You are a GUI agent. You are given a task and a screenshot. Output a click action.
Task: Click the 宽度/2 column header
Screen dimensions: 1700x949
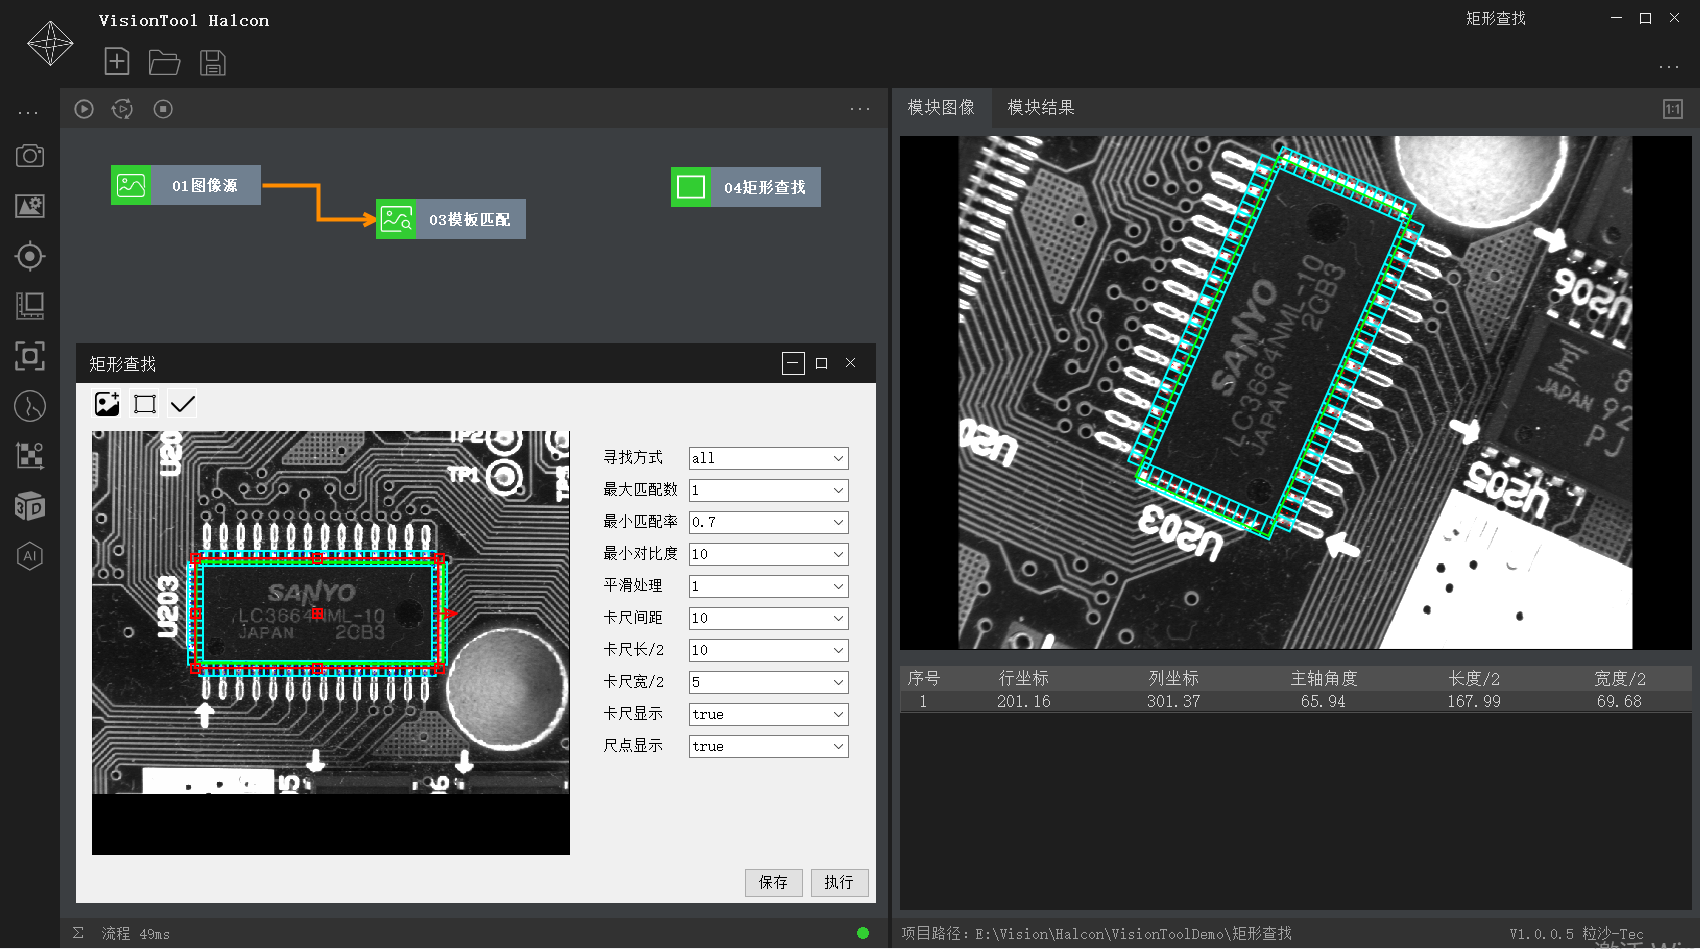[x=1620, y=678]
